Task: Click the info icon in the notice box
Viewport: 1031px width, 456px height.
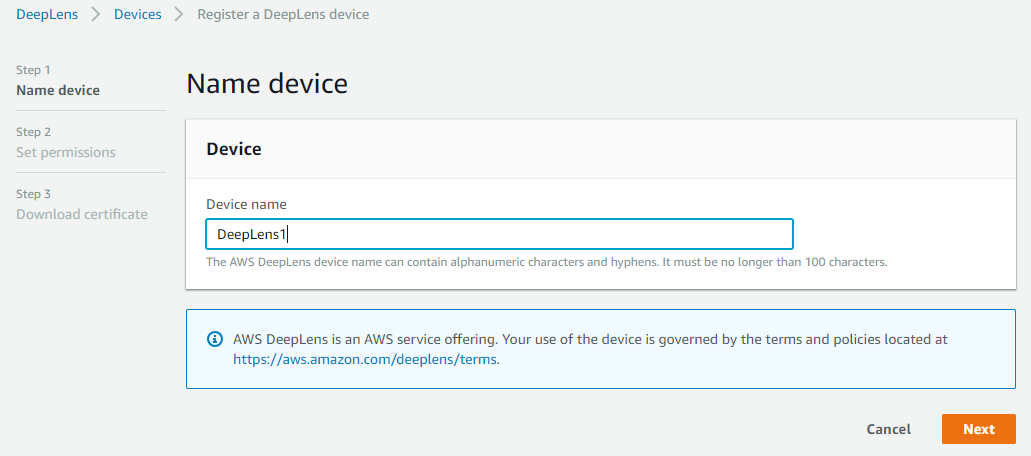Action: click(x=214, y=339)
